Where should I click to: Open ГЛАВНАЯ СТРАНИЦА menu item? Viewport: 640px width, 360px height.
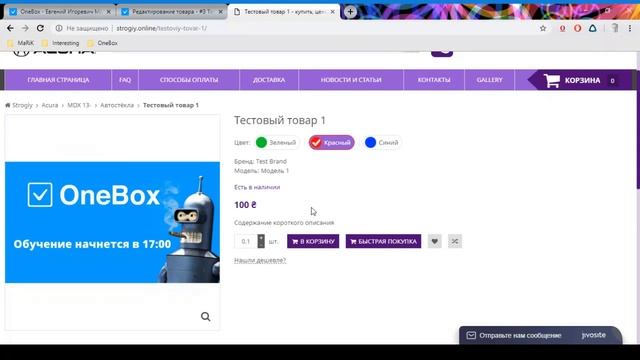coord(58,80)
